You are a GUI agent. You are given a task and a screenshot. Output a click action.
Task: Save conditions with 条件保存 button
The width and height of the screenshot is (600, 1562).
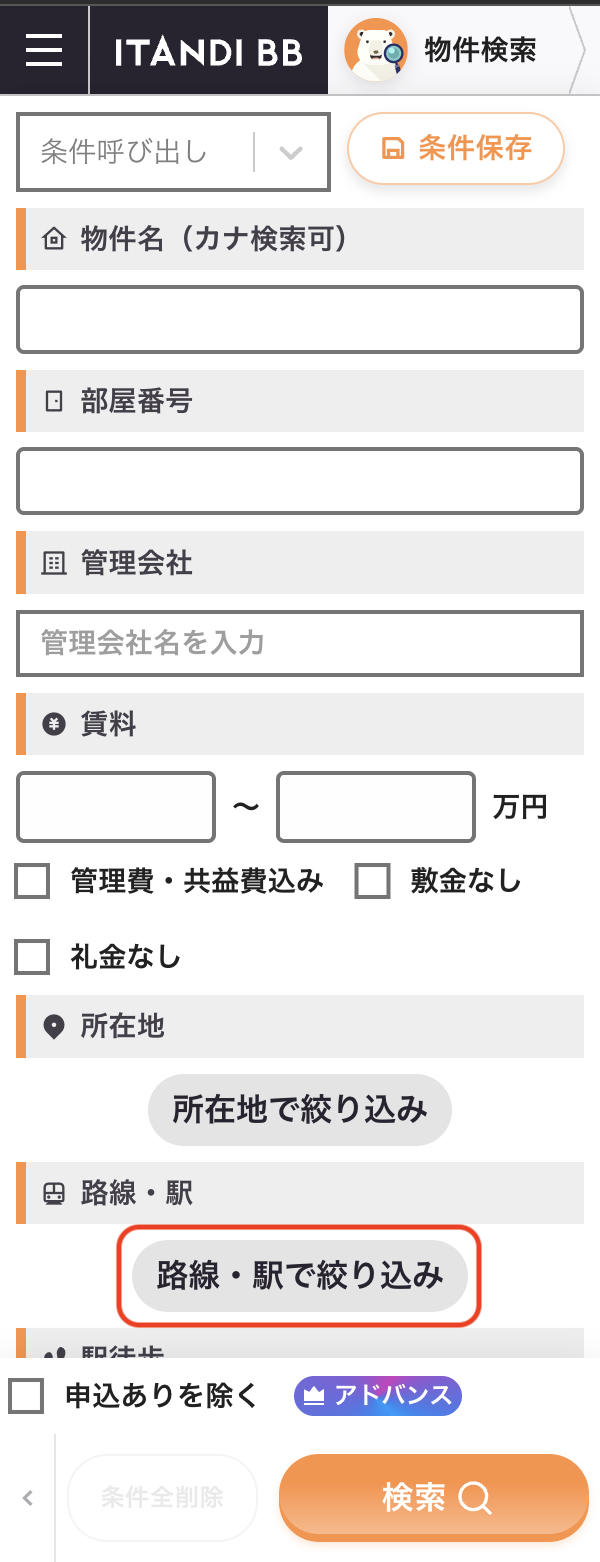(456, 150)
